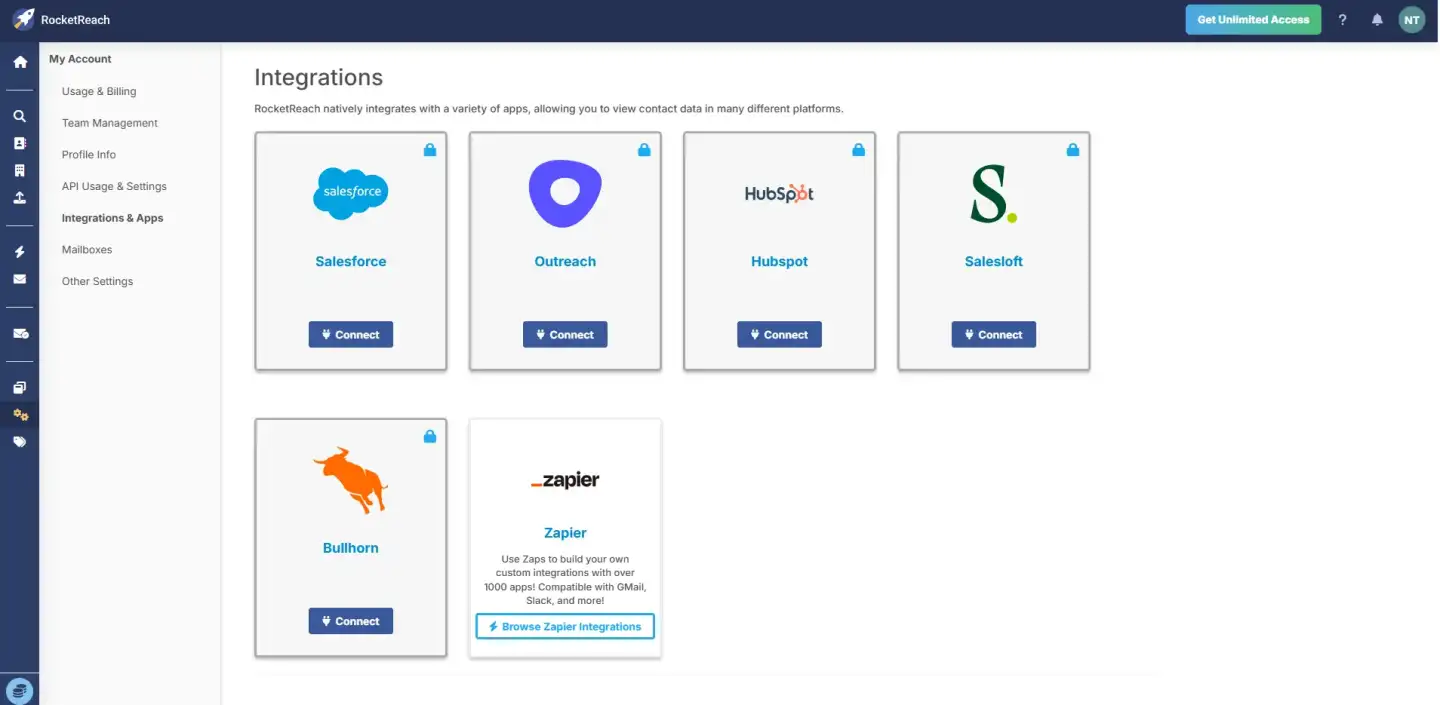
Task: Click Browse Zapier Integrations button
Action: pos(565,627)
